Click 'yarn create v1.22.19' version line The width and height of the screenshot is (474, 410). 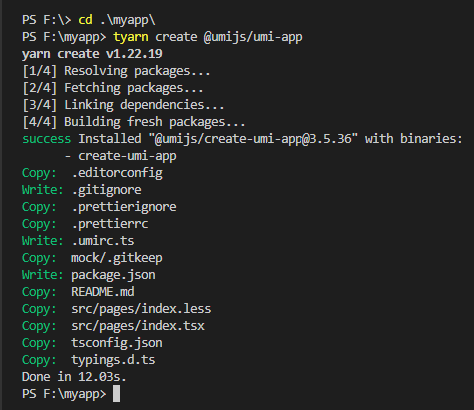point(92,54)
